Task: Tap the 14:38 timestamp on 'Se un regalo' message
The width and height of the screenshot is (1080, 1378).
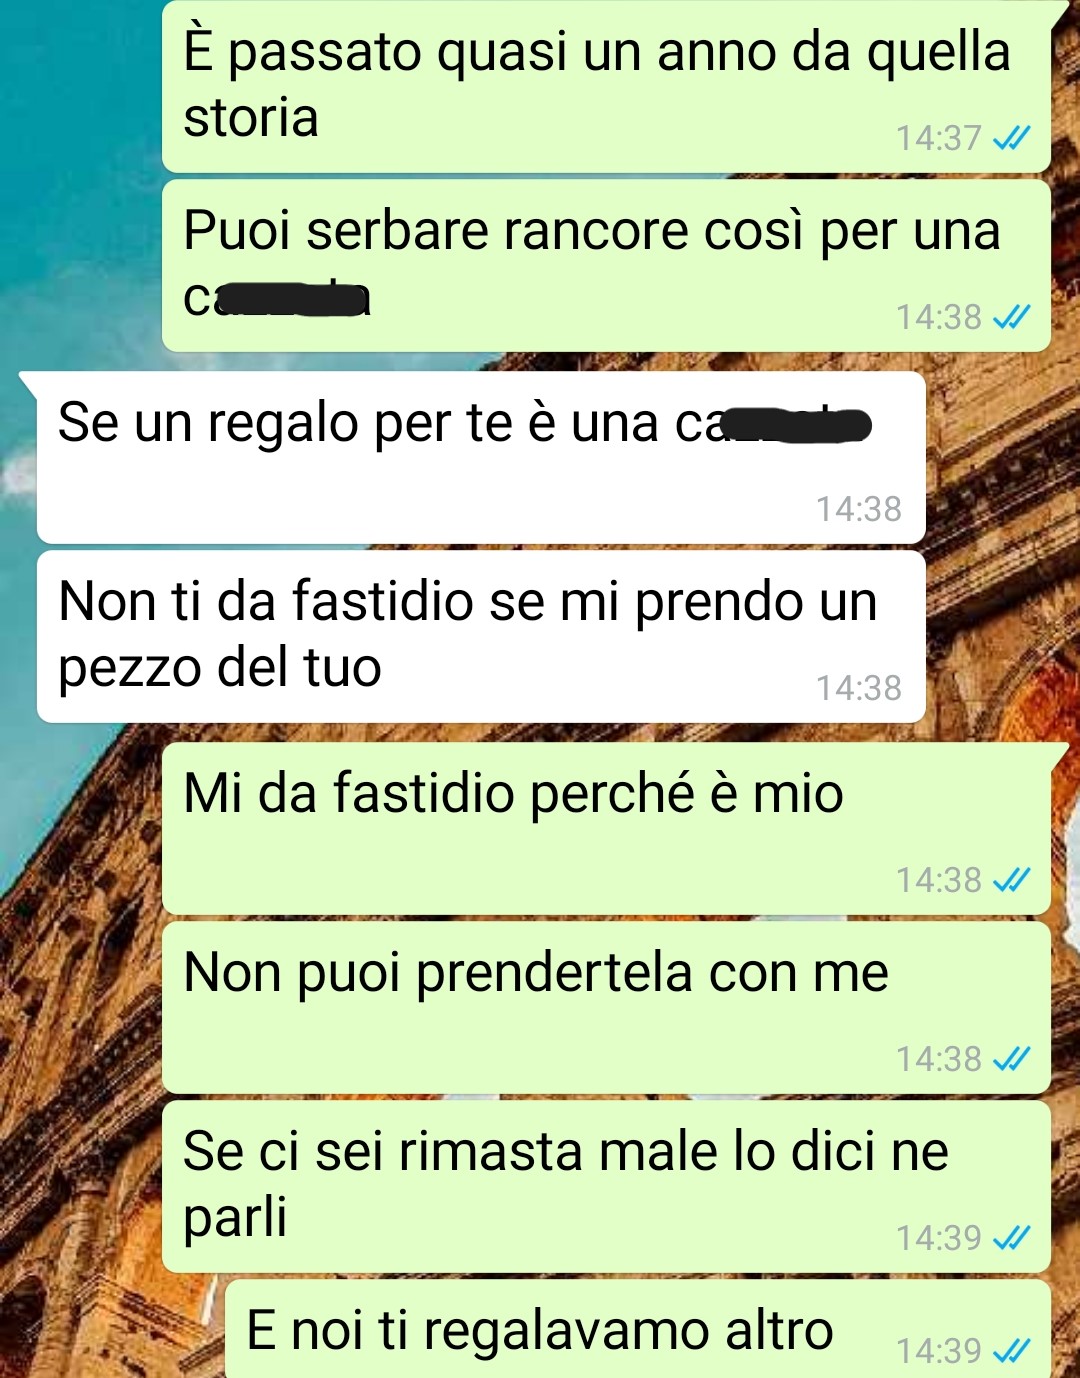Action: click(x=859, y=509)
